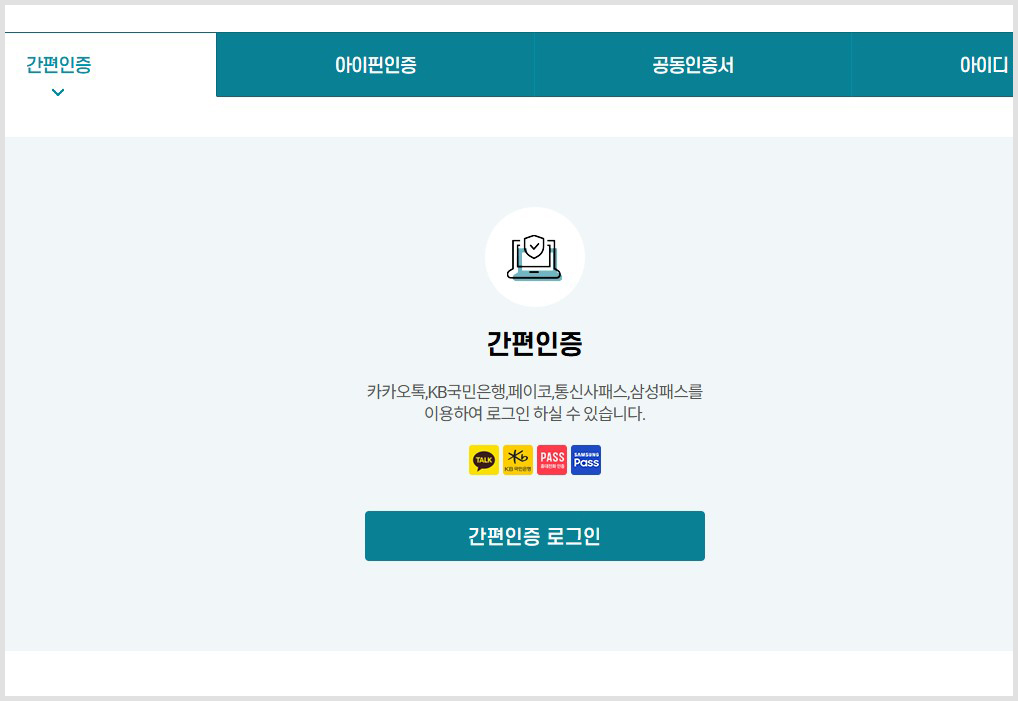This screenshot has width=1018, height=701.
Task: Open KakaoTalk login via the yellow TALK icon
Action: (483, 459)
